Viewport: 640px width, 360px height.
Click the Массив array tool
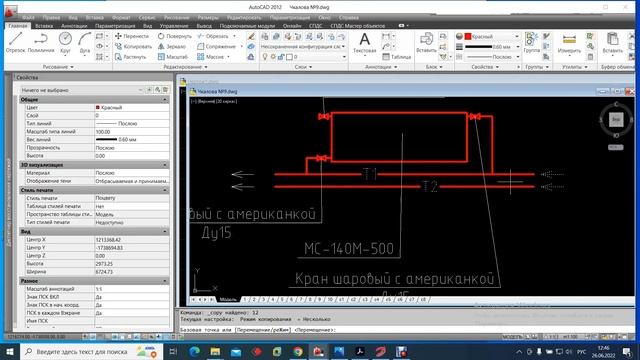pos(211,57)
